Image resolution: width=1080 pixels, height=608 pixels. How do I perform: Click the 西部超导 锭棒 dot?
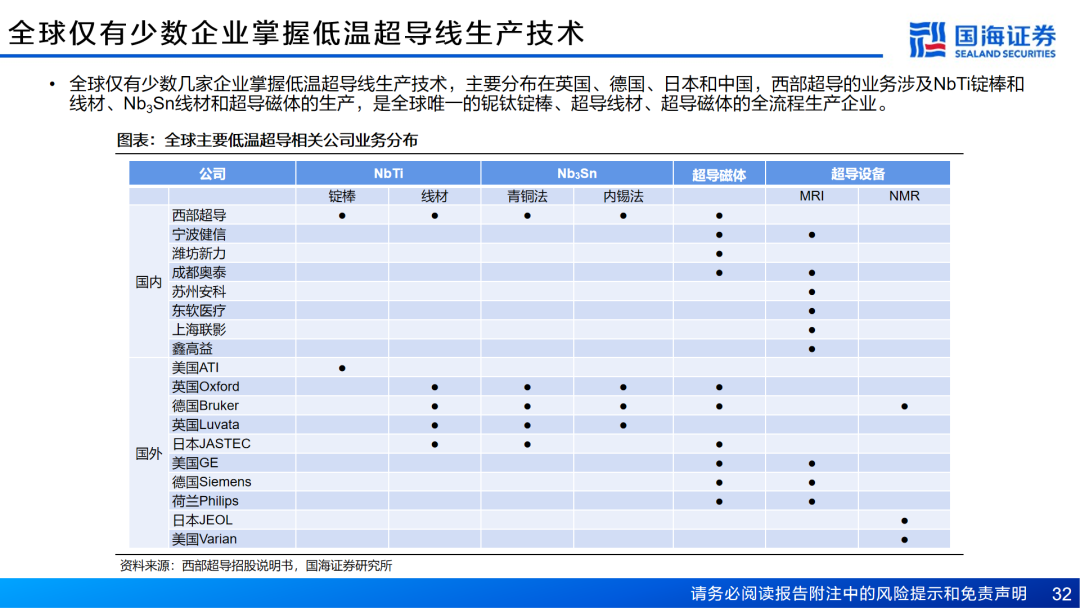coord(342,216)
